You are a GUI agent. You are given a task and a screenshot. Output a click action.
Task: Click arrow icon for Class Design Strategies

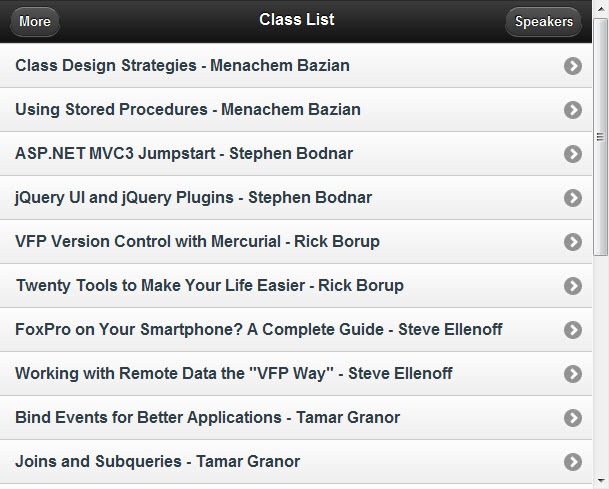click(x=573, y=66)
